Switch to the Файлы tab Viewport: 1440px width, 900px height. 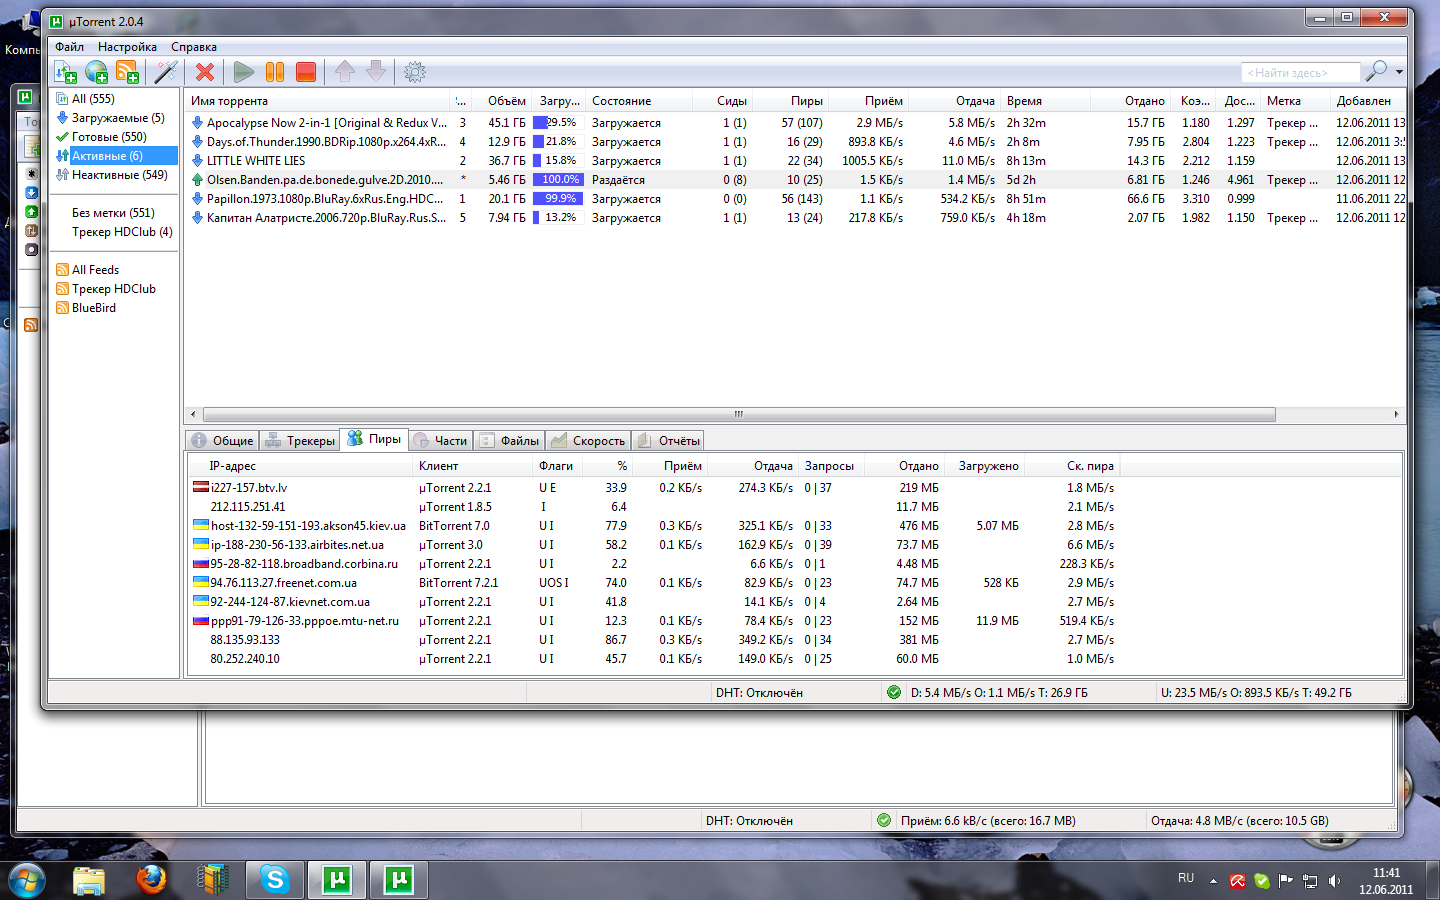(510, 441)
